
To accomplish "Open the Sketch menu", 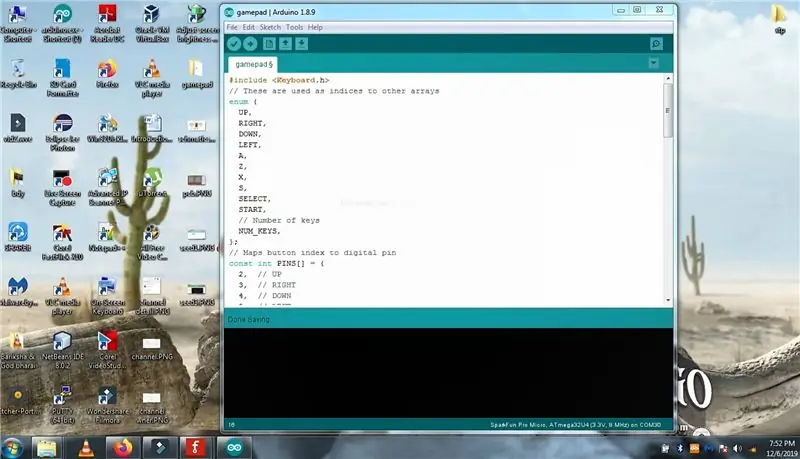I will 270,27.
